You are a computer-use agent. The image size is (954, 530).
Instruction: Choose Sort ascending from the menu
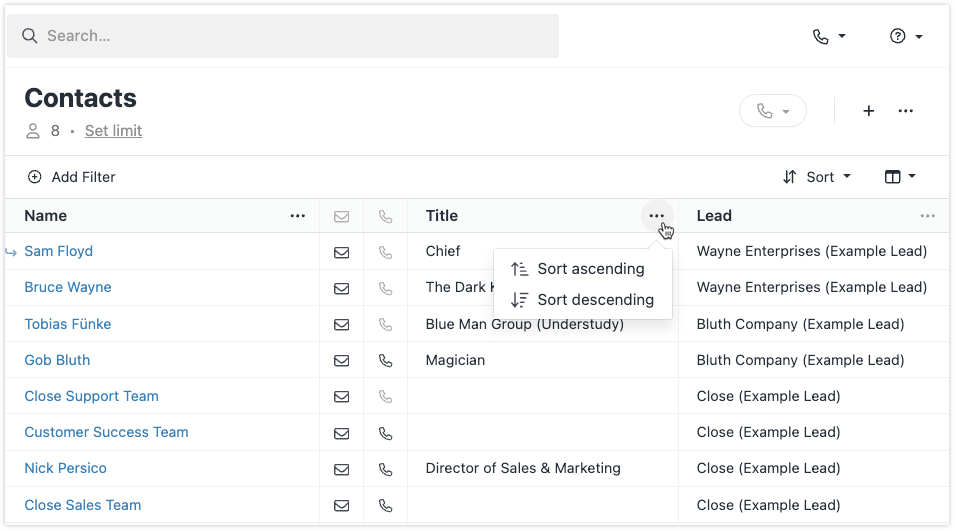(x=590, y=269)
